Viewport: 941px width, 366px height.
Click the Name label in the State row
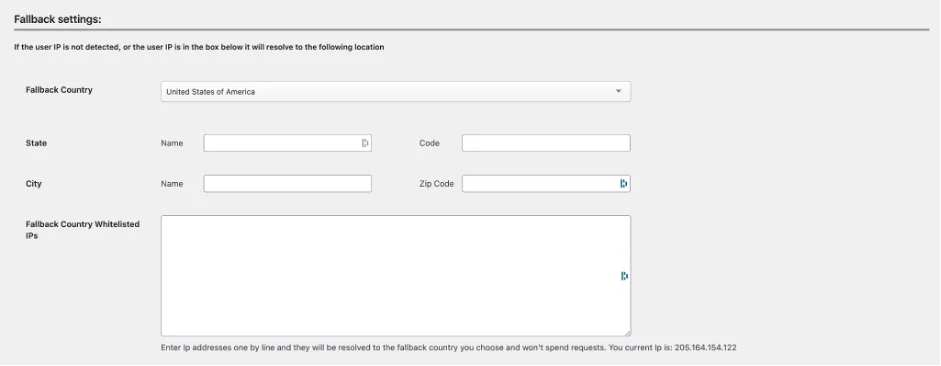click(x=172, y=143)
